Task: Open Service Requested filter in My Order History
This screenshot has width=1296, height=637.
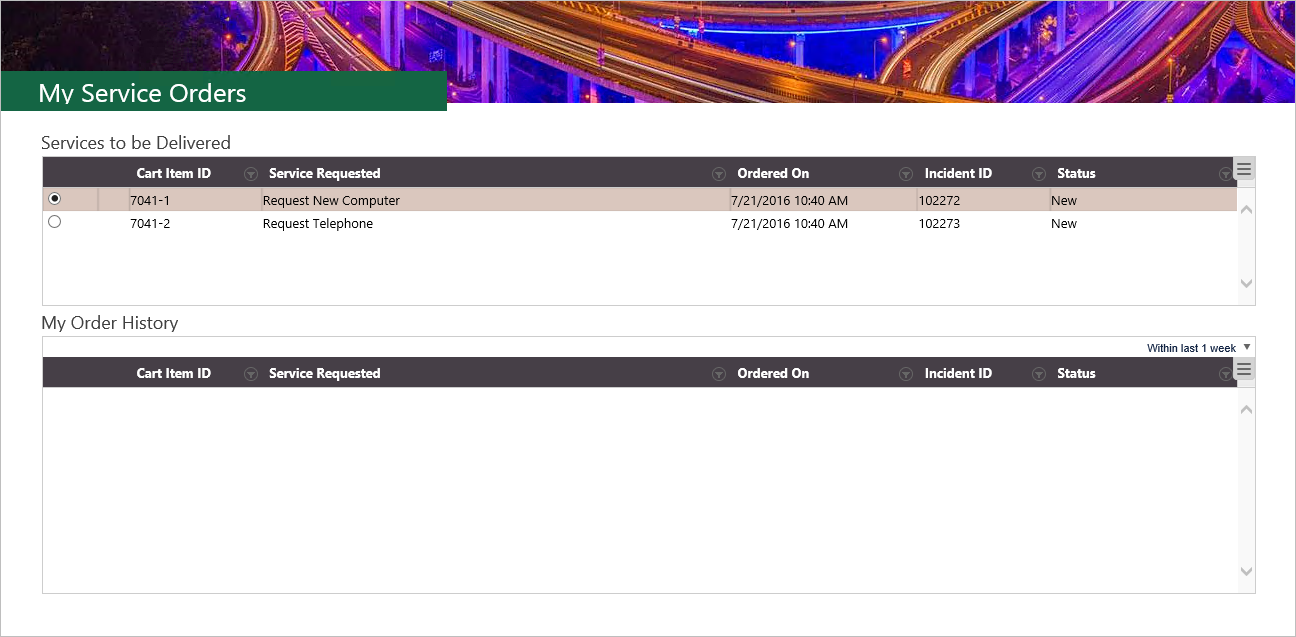Action: 718,374
